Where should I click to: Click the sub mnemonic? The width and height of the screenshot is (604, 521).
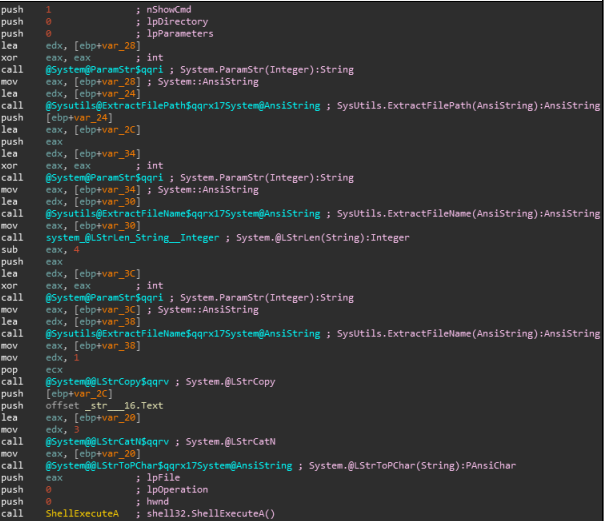tap(9, 250)
